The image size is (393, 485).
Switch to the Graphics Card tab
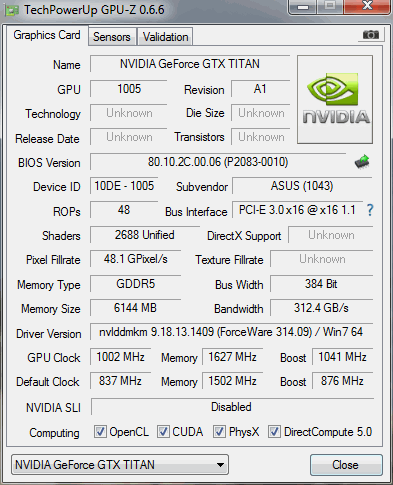pos(47,35)
